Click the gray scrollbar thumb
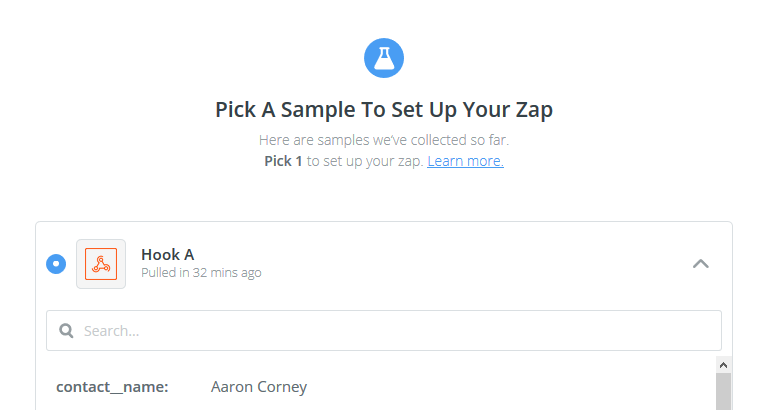 click(x=724, y=391)
